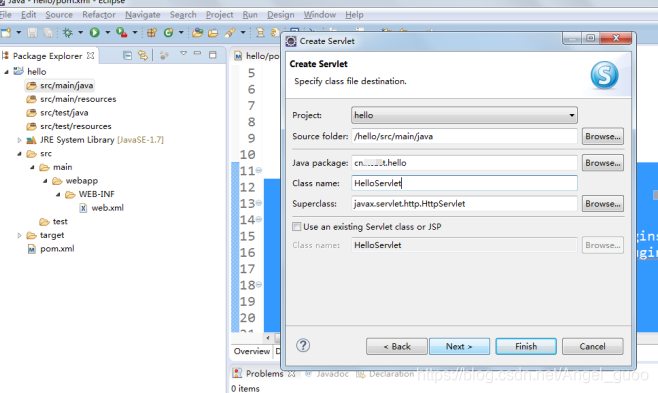Minimize the Package Explorer view
Viewport: 658px width, 393px height.
coord(197,54)
